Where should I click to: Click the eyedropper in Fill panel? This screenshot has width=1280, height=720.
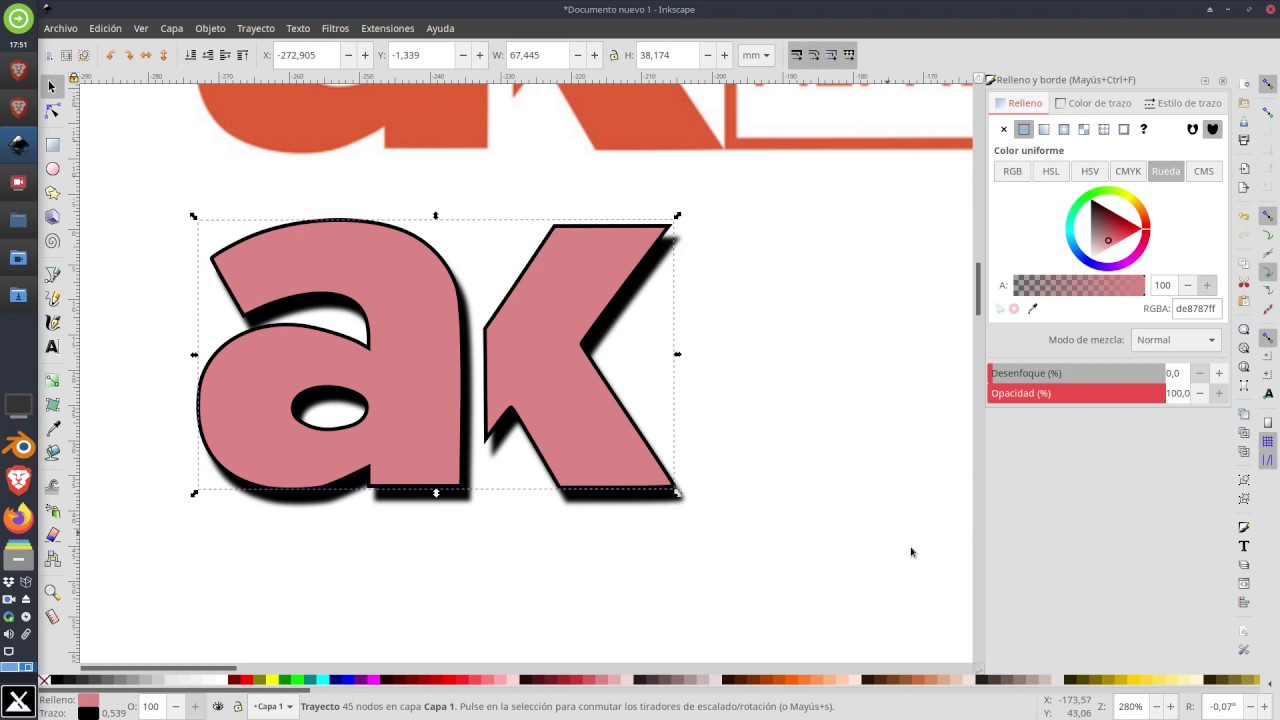coord(1033,309)
